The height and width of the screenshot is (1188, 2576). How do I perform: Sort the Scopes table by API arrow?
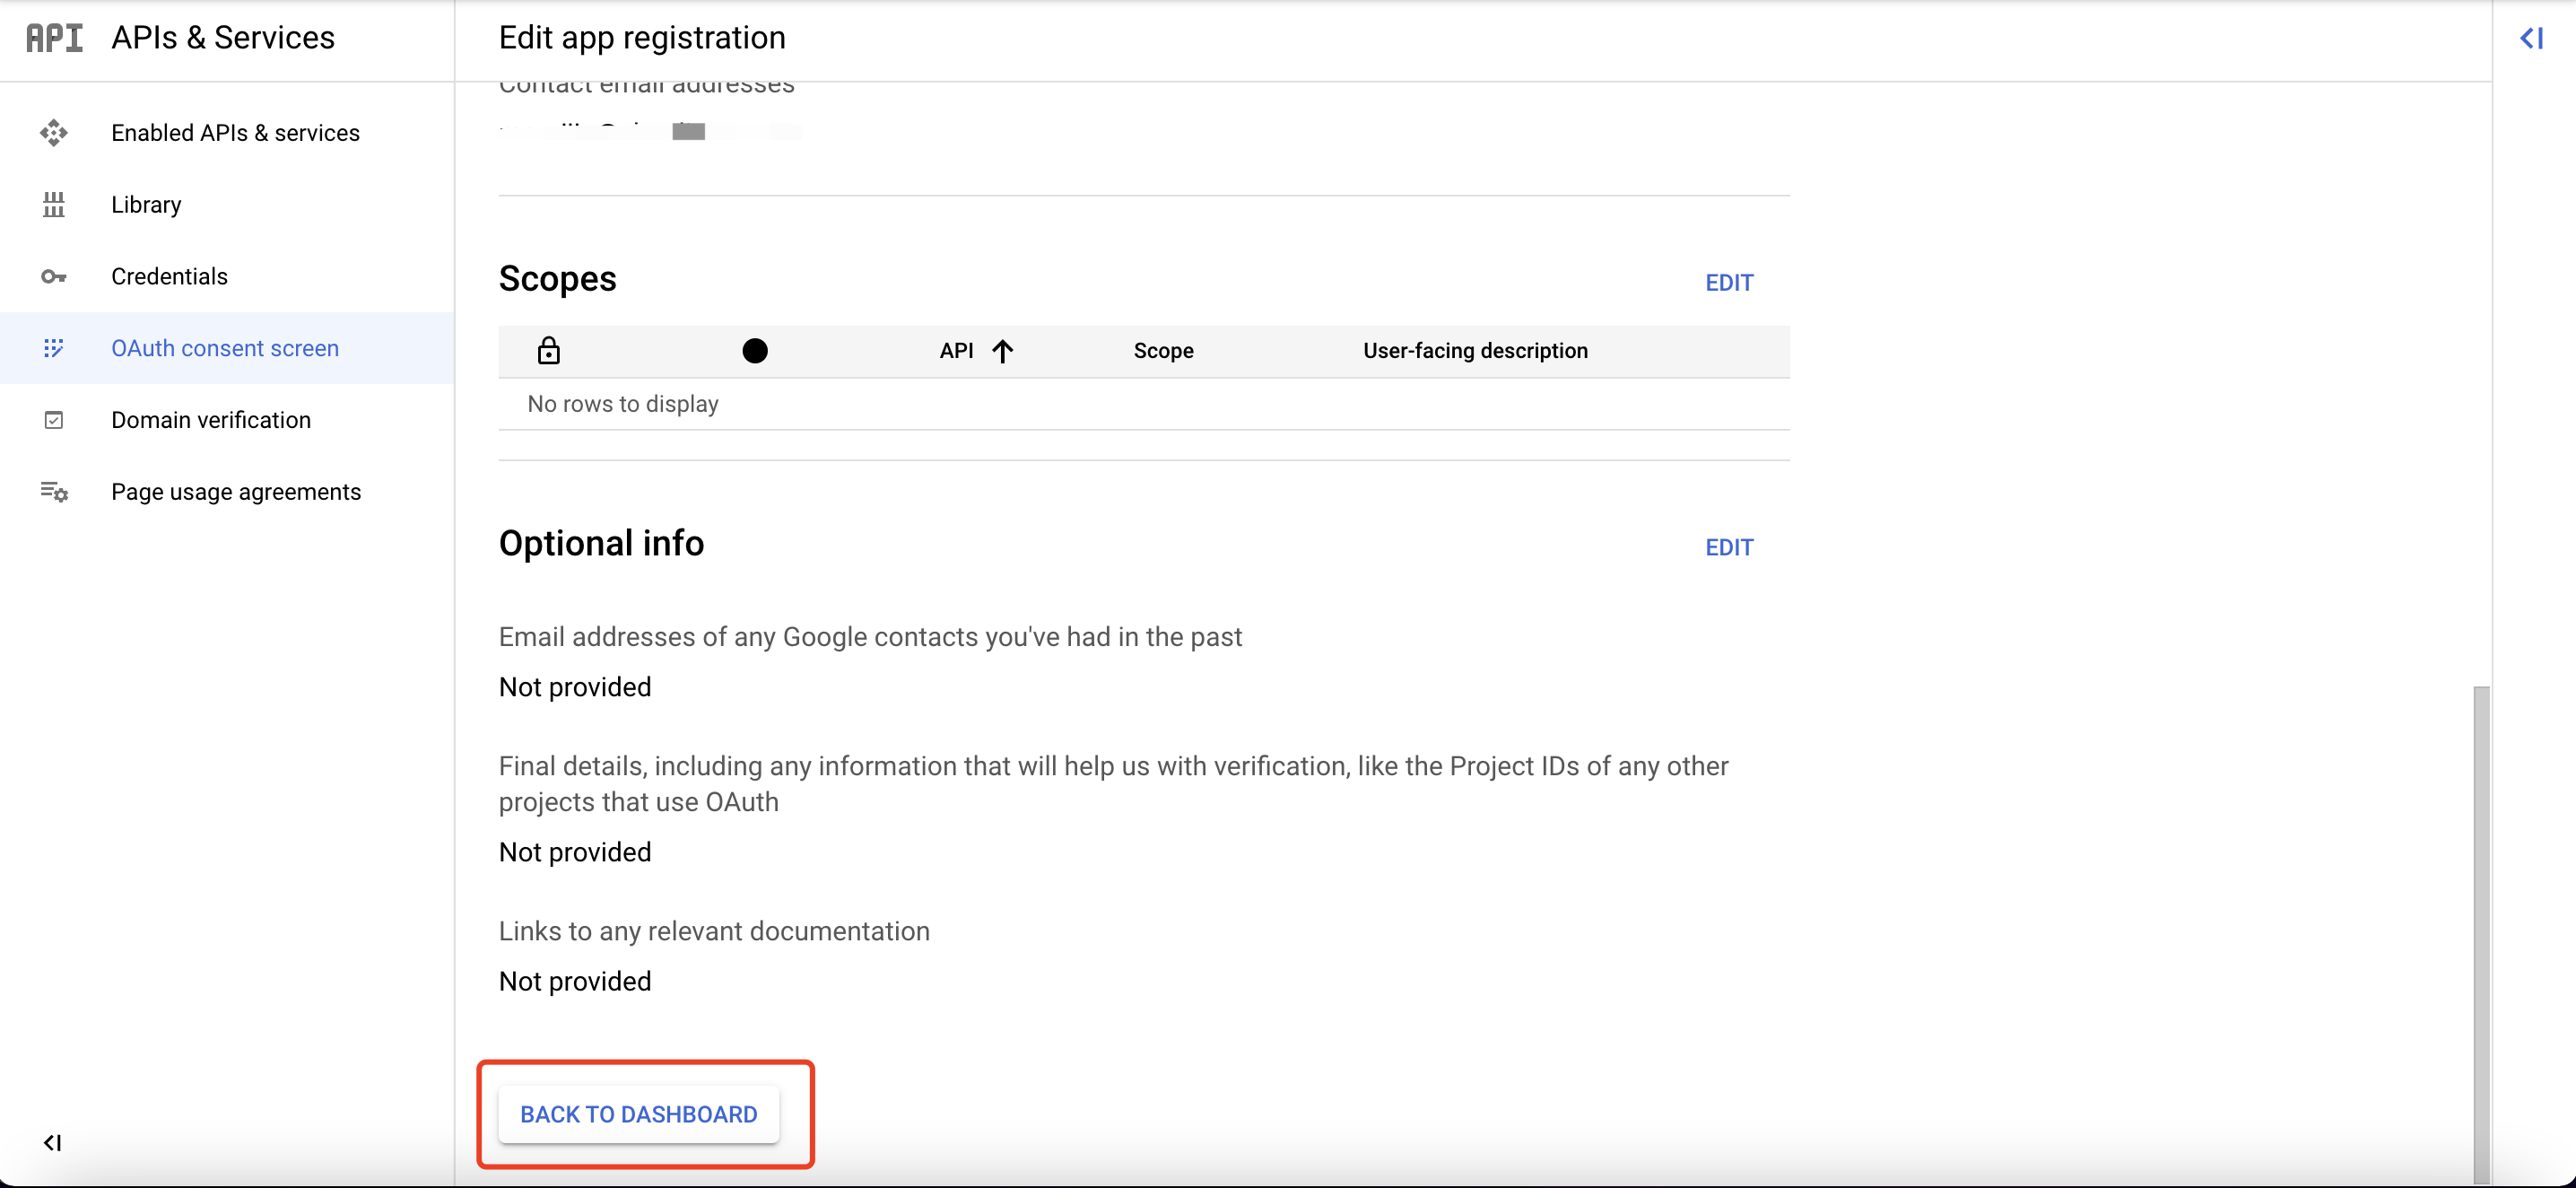point(1002,351)
